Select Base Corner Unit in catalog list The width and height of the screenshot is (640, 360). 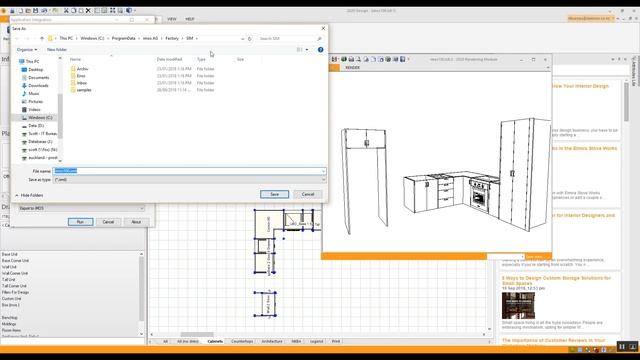click(16, 260)
